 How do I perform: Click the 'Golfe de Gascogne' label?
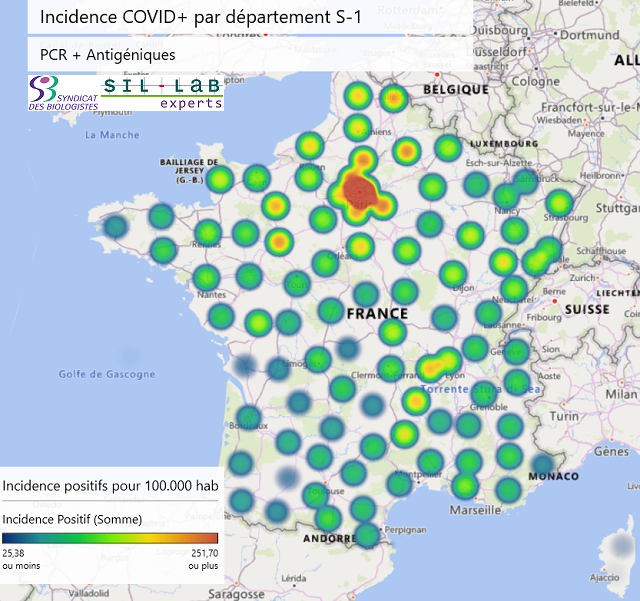(x=107, y=374)
